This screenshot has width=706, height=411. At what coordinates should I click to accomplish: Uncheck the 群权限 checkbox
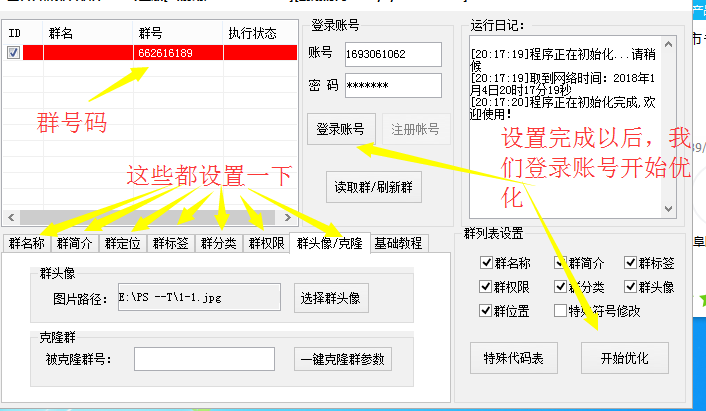(486, 286)
